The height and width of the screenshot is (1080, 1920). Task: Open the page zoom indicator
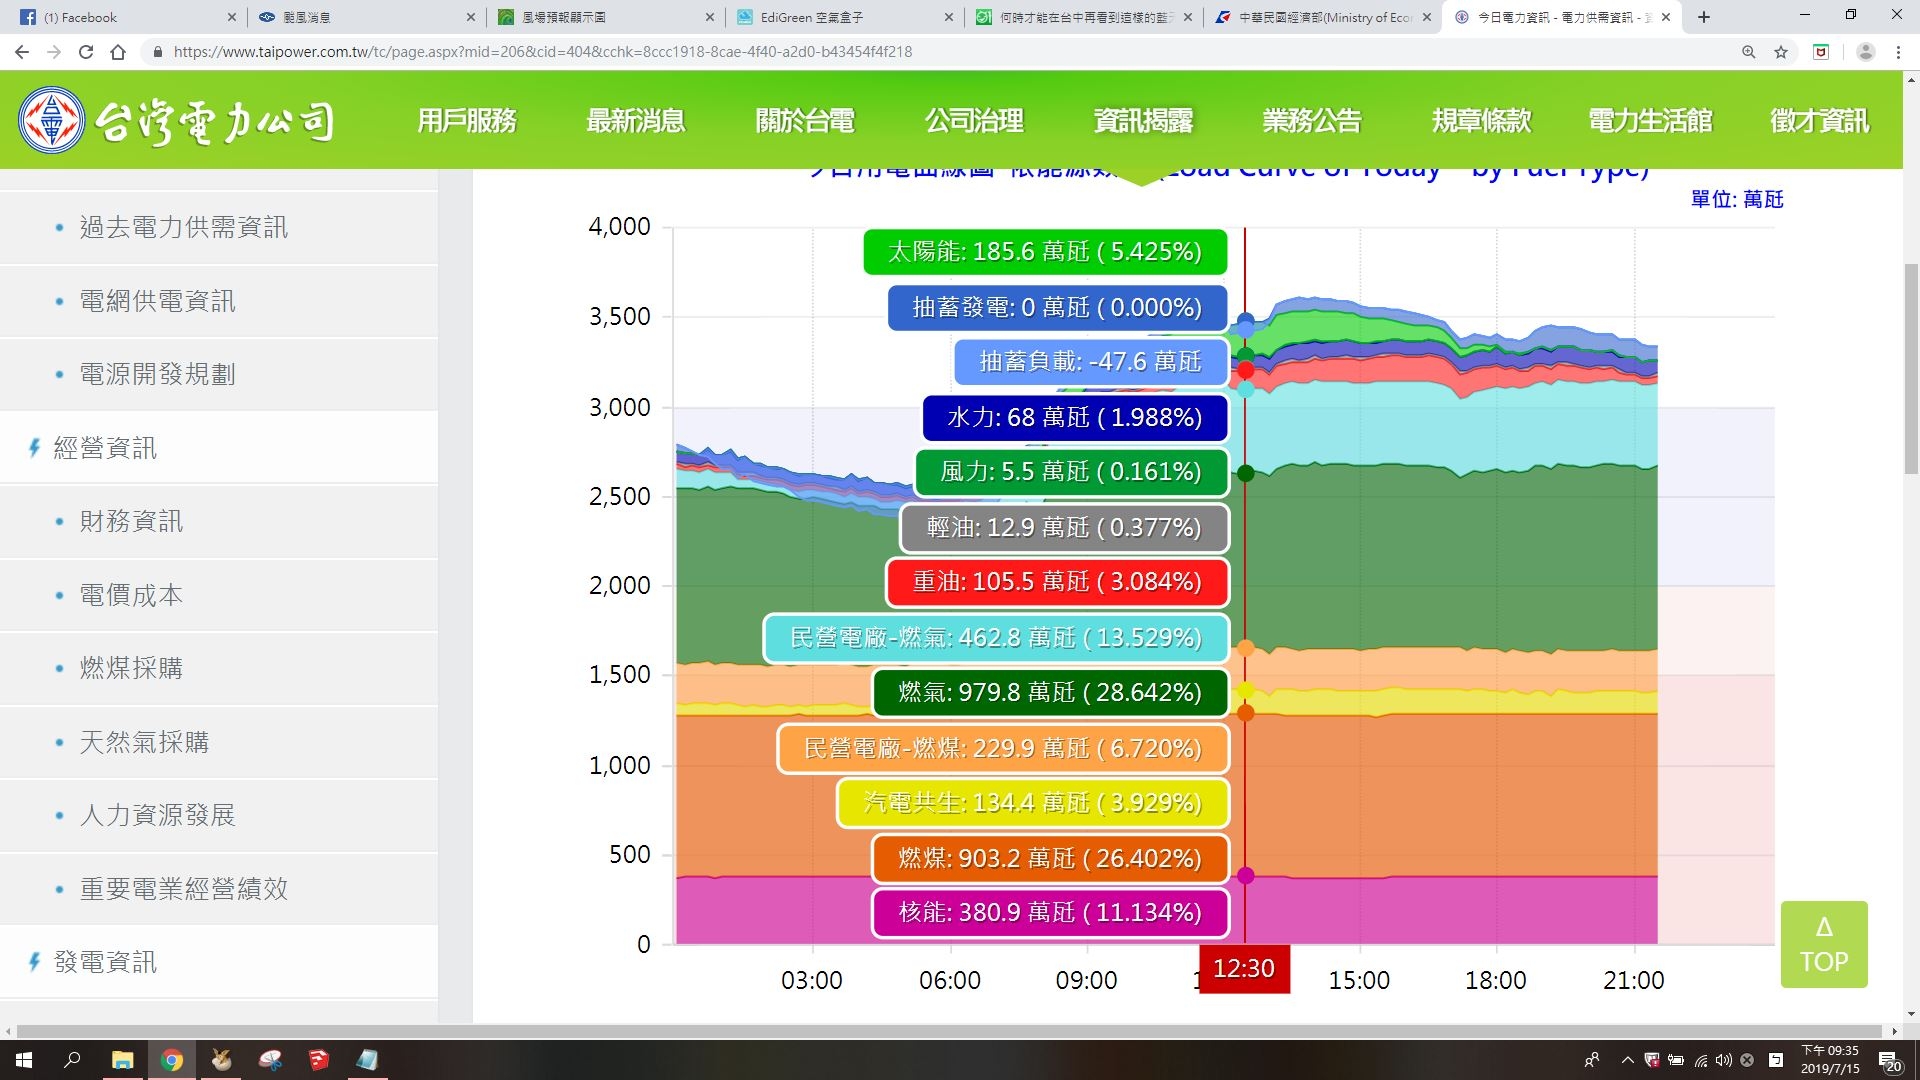tap(1749, 52)
